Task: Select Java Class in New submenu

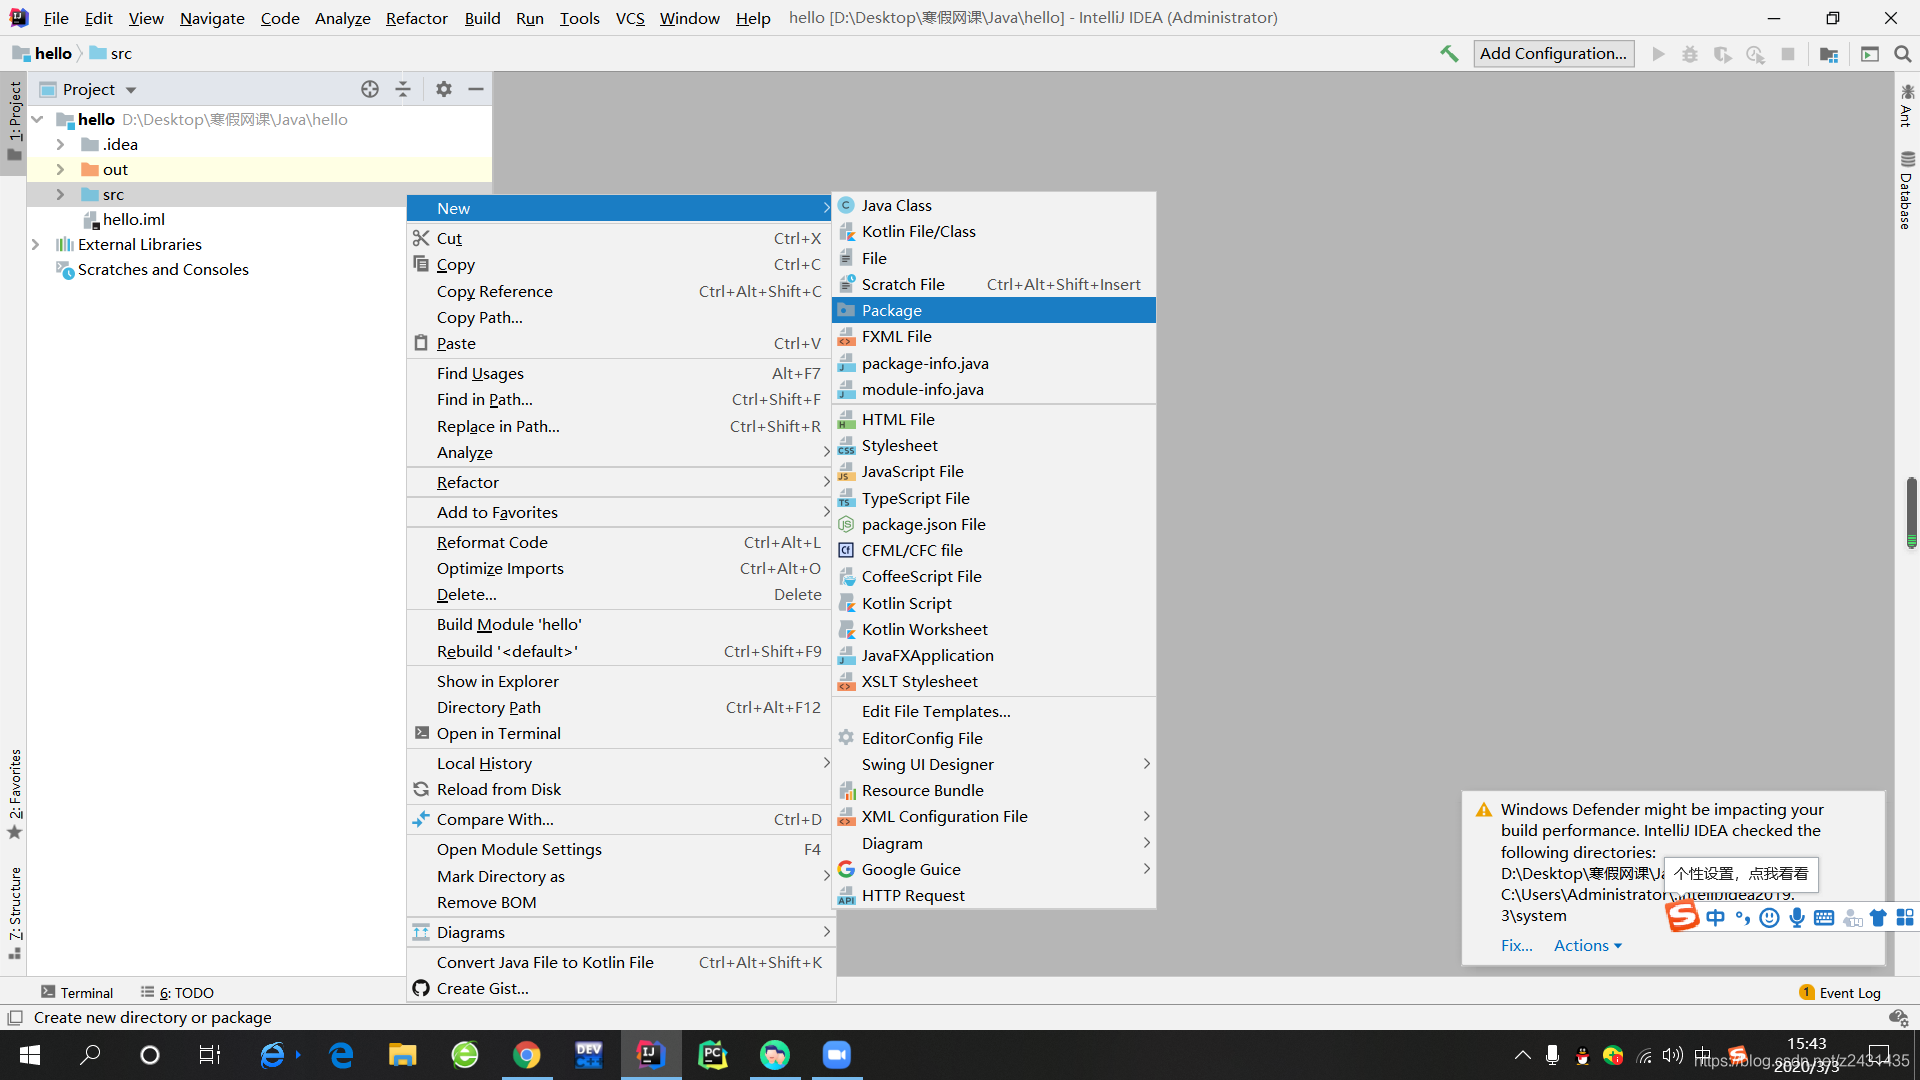Action: (x=994, y=205)
